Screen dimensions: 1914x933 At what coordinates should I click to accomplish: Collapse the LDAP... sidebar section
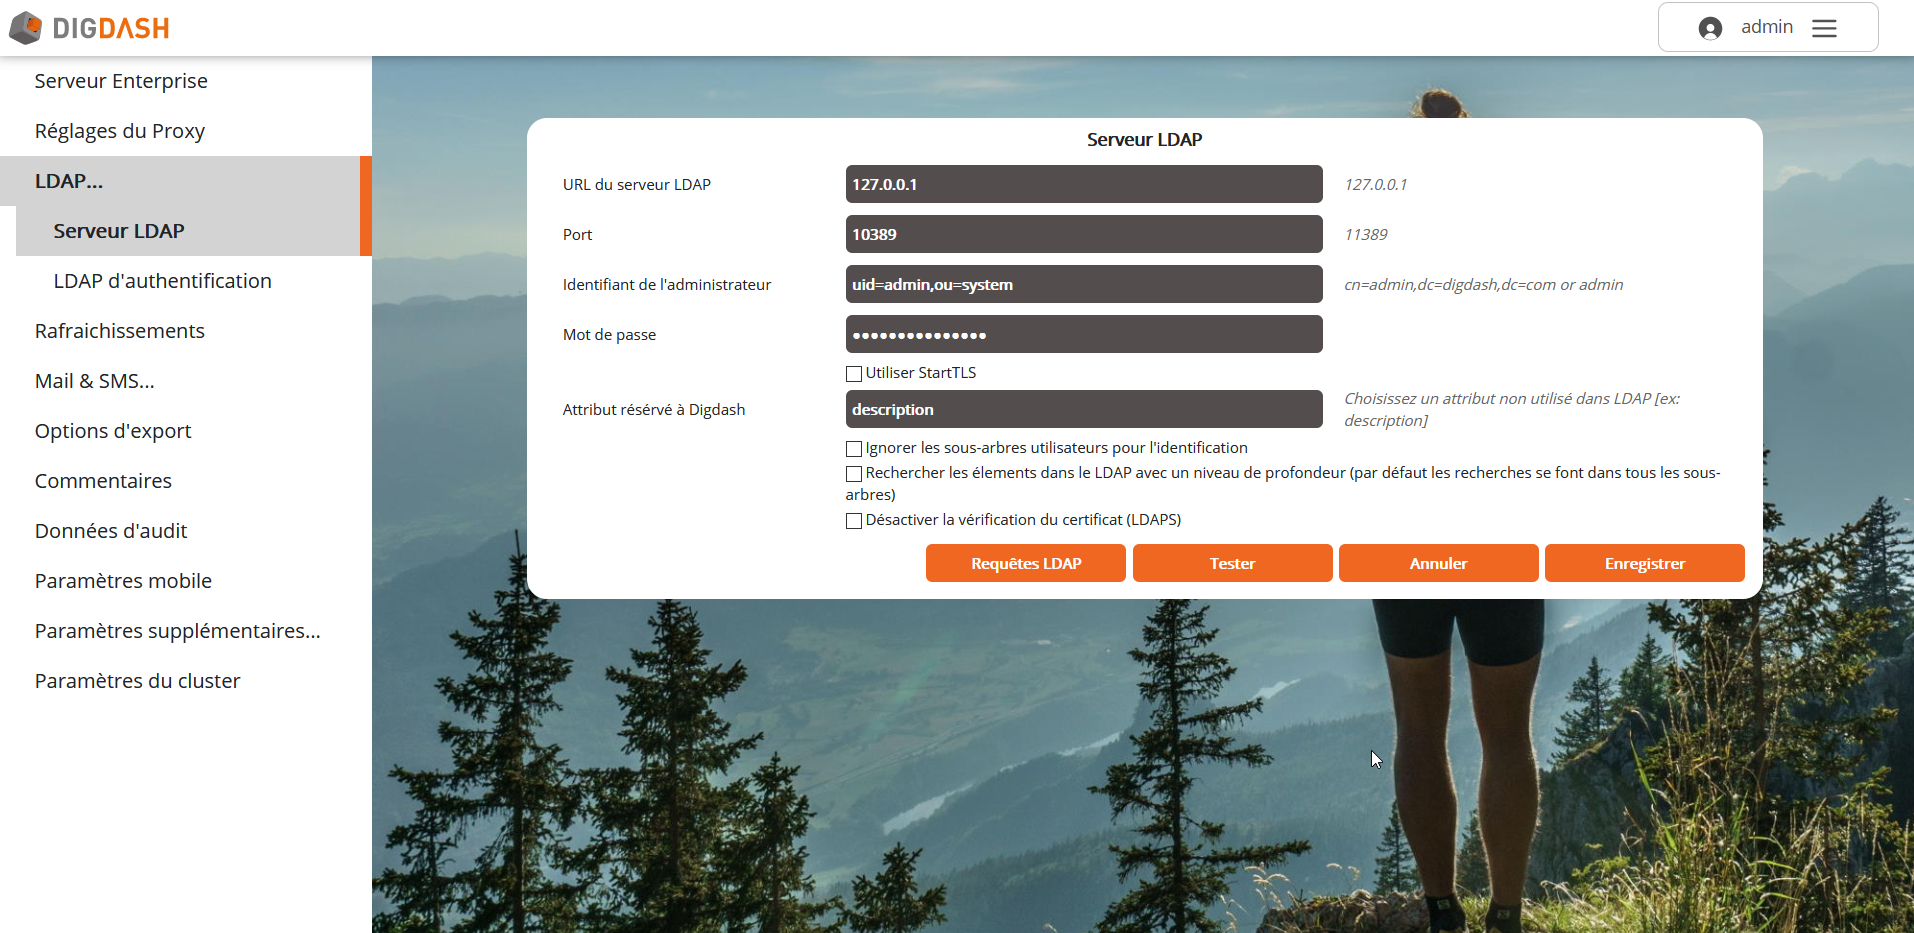[69, 181]
